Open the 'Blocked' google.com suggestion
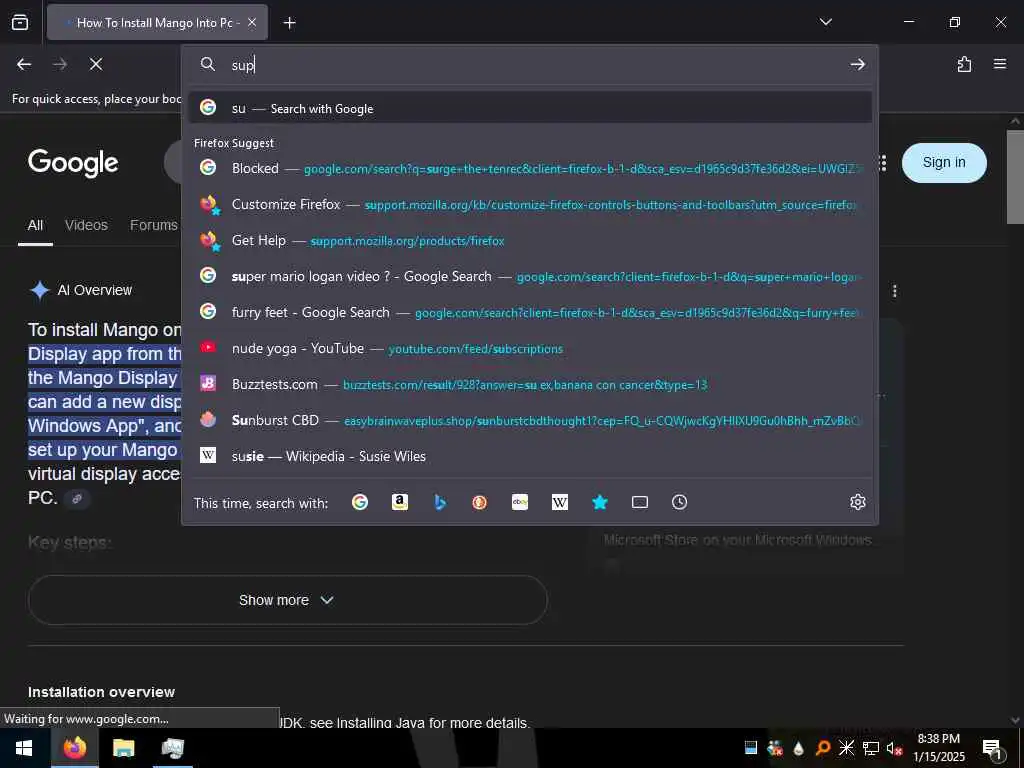 pyautogui.click(x=530, y=168)
